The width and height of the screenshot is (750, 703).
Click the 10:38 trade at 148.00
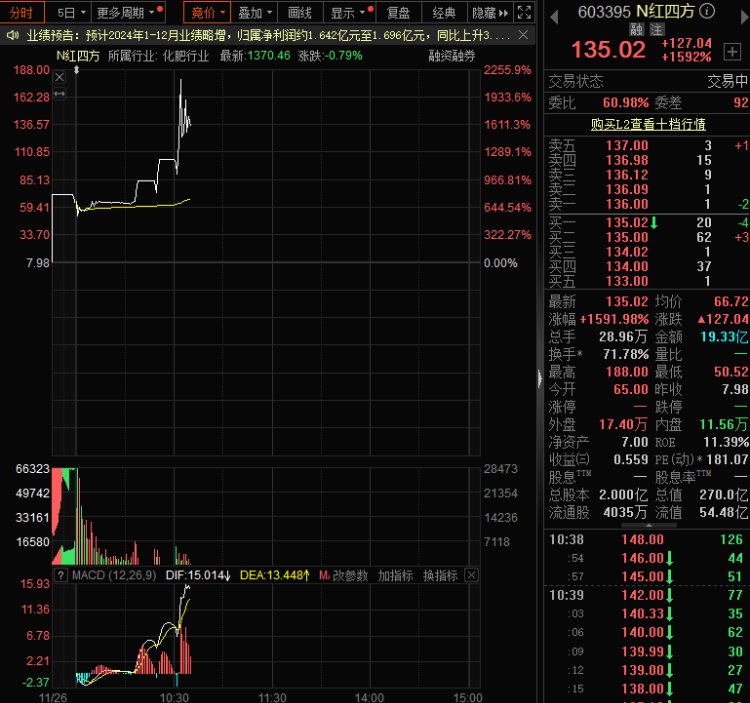tap(642, 540)
